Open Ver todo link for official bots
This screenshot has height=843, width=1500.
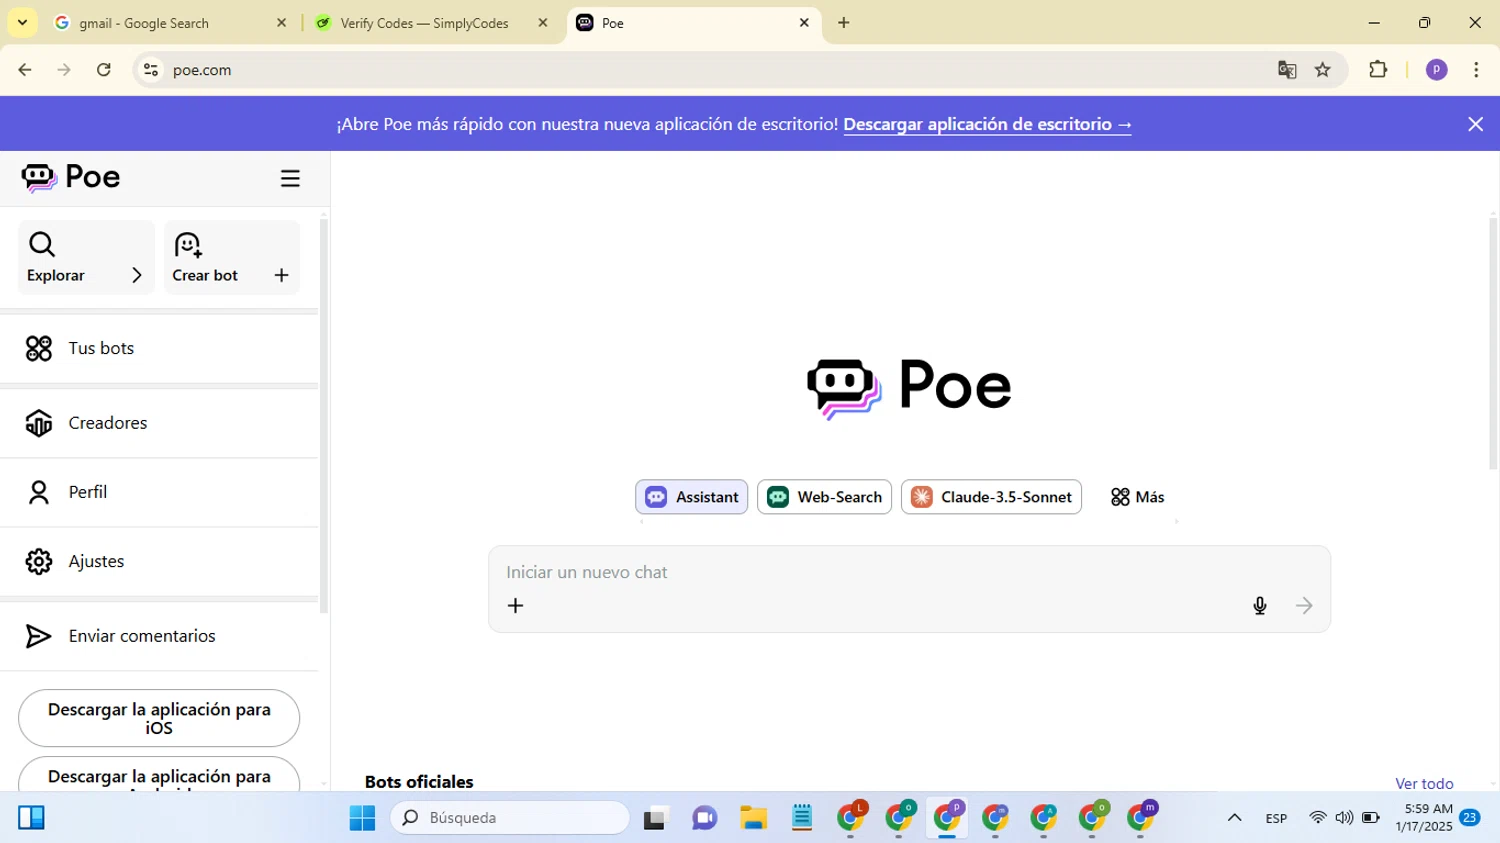click(x=1424, y=783)
